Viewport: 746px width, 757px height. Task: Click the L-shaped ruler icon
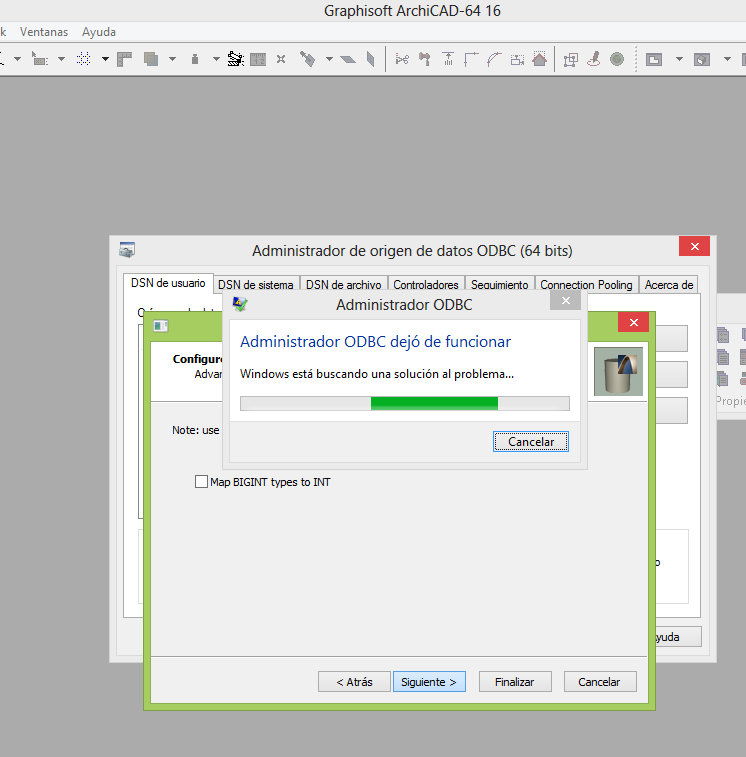(x=125, y=59)
